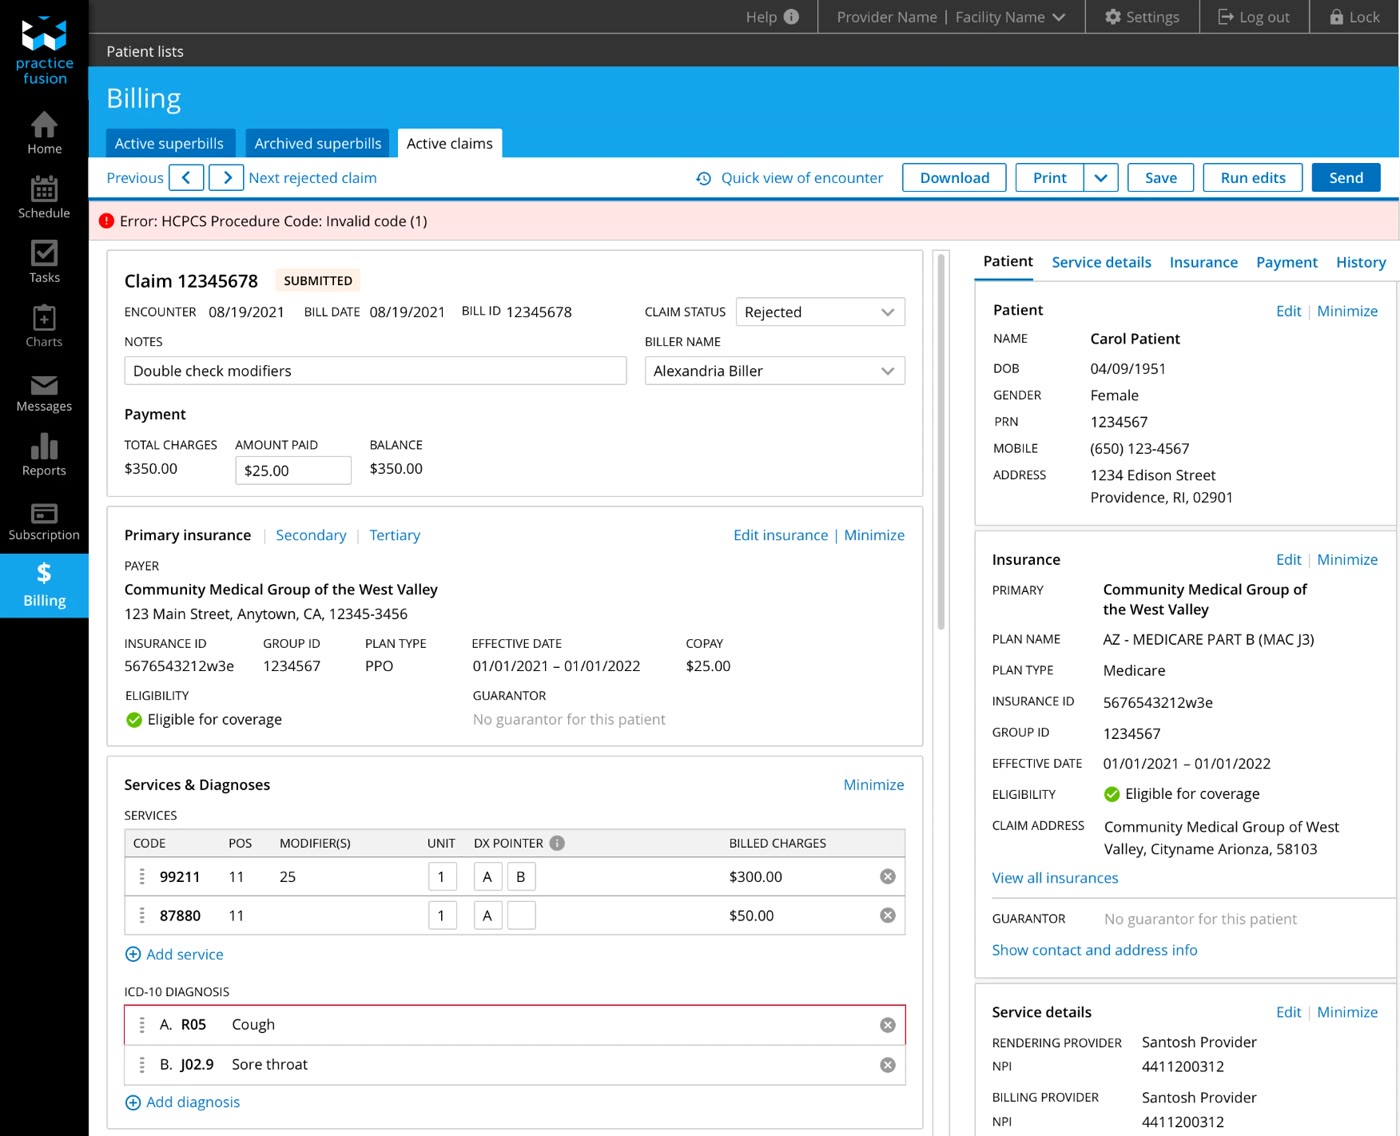Remove diagnosis R05 Cough
The image size is (1400, 1136).
(887, 1025)
